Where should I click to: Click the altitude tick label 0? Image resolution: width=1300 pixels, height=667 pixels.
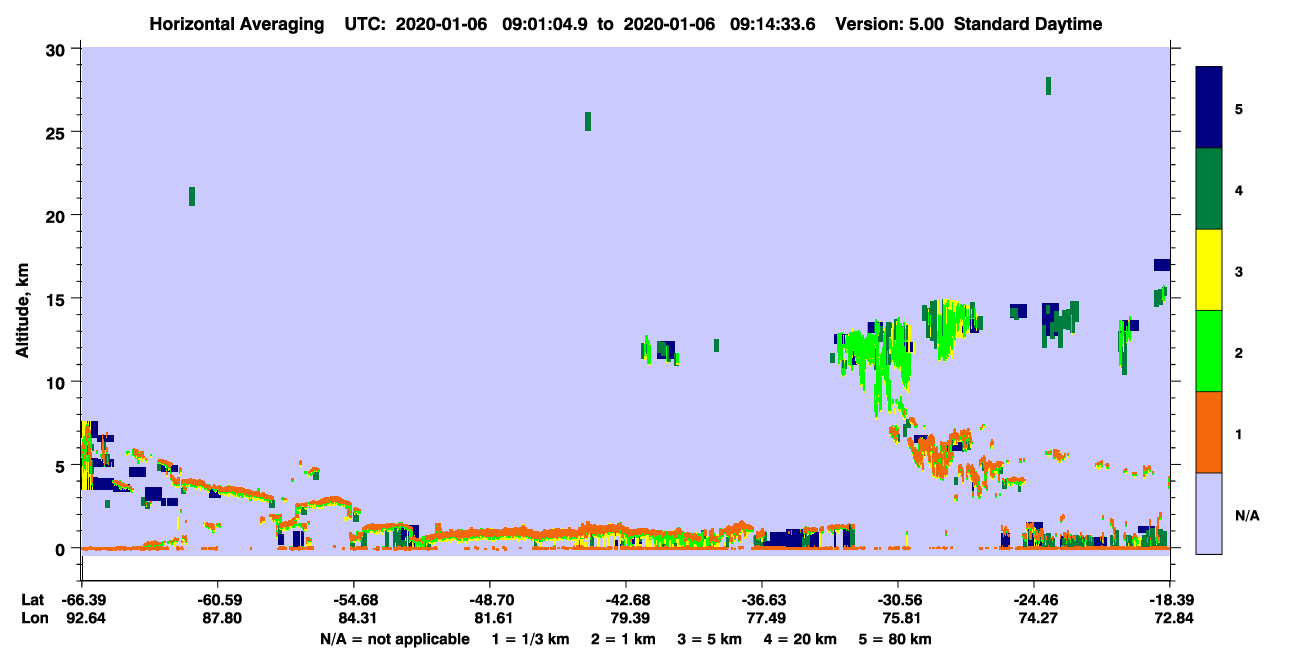[x=62, y=548]
